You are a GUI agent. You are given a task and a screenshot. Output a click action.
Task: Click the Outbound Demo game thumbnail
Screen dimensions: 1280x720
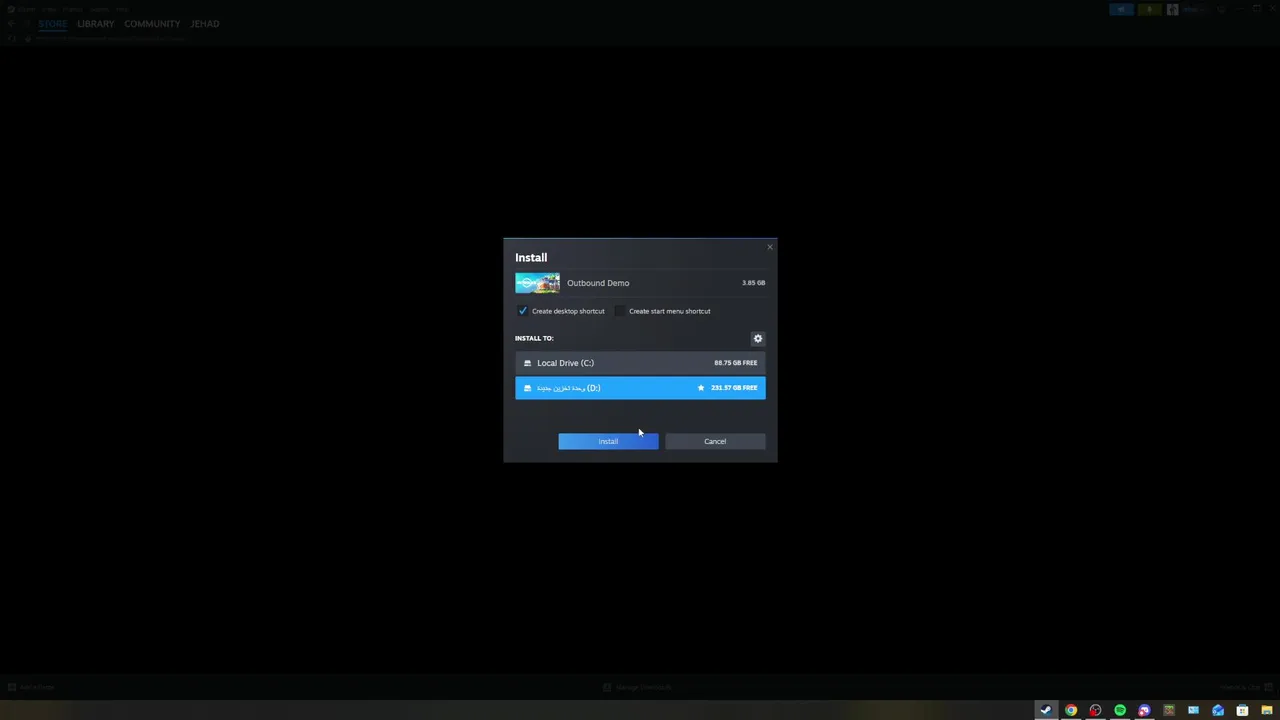[x=538, y=283]
